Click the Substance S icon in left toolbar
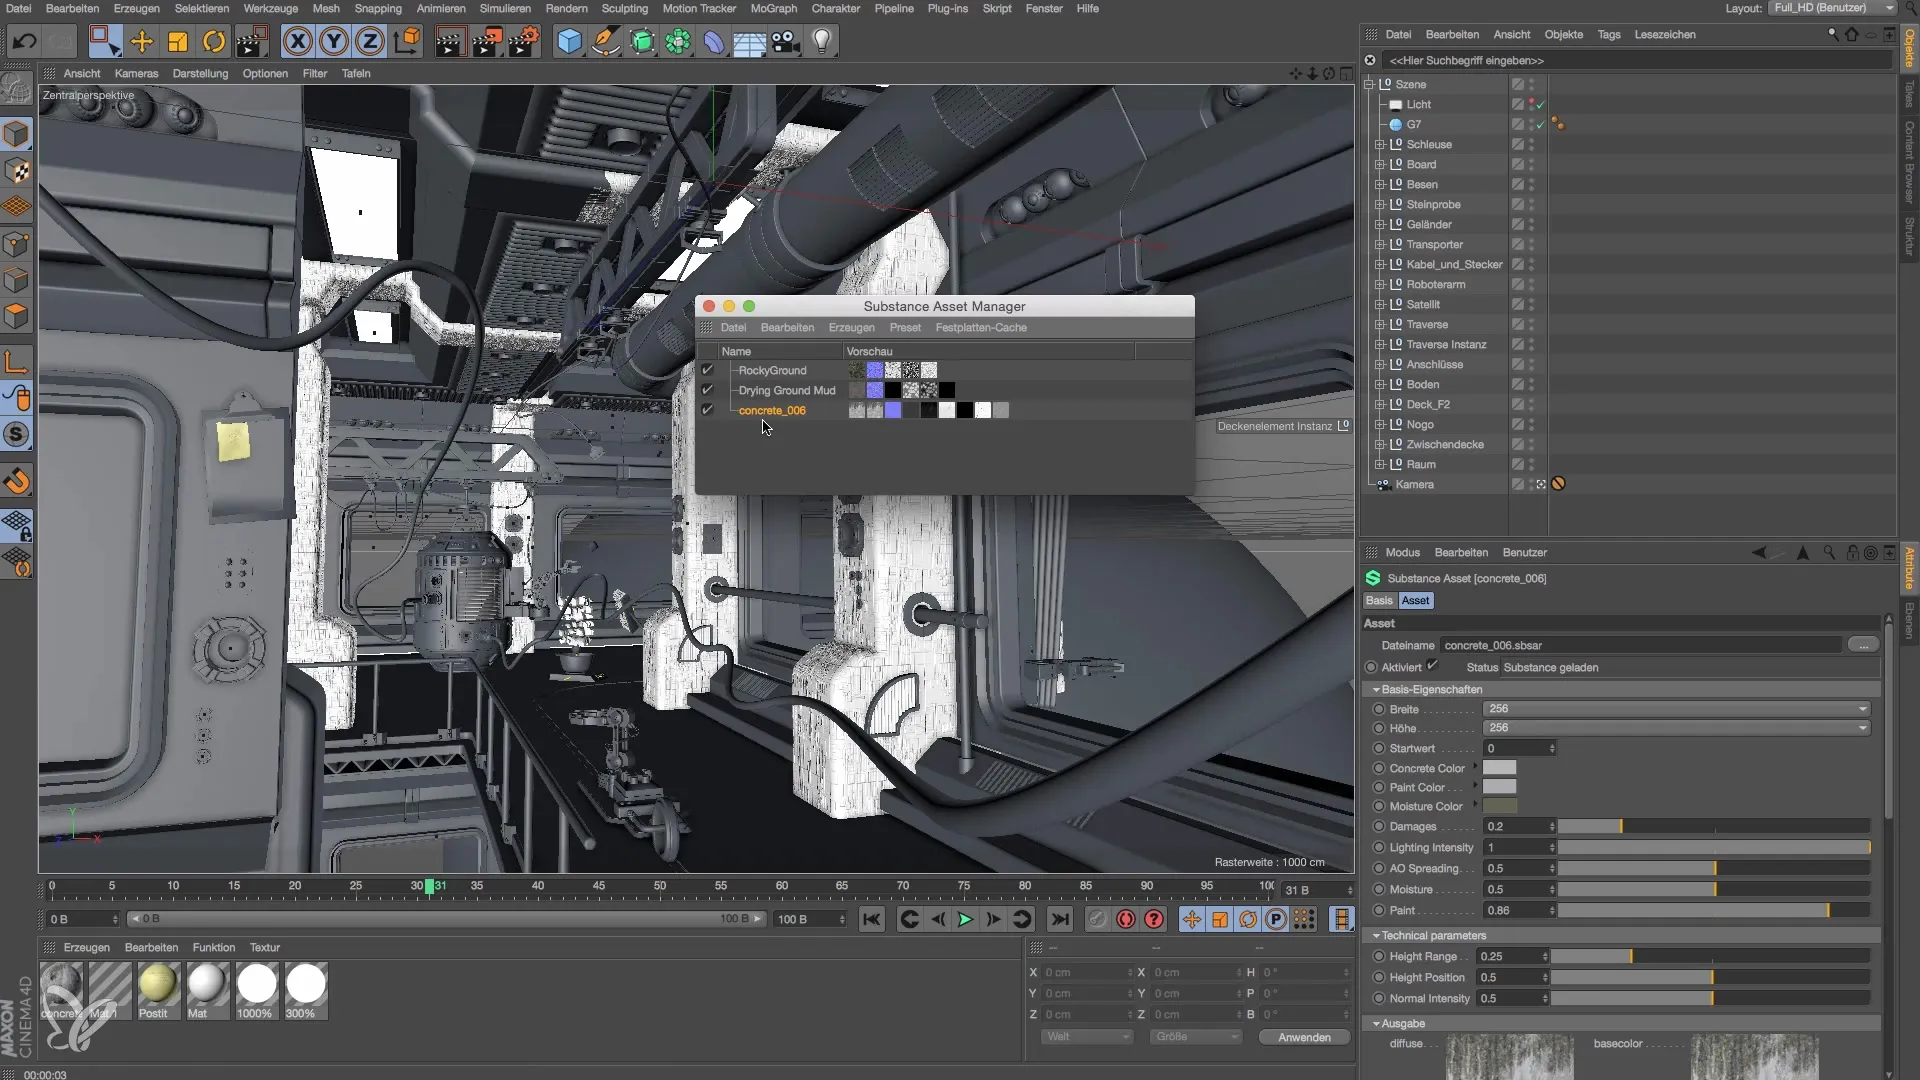 coord(17,434)
